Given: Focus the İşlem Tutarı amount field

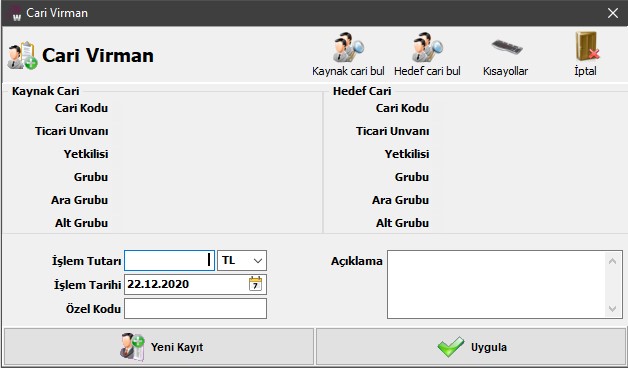Looking at the screenshot, I should pyautogui.click(x=169, y=261).
